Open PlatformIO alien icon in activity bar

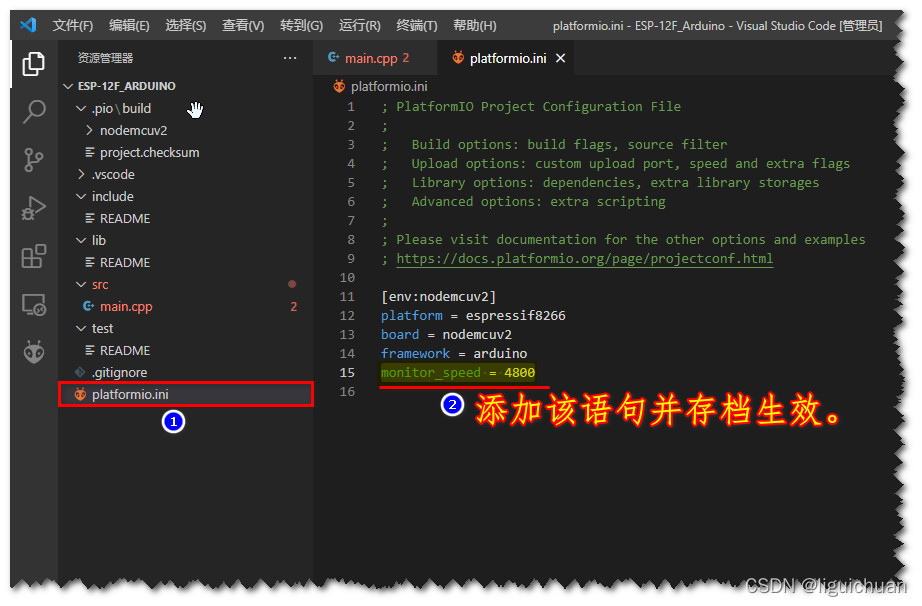[34, 352]
